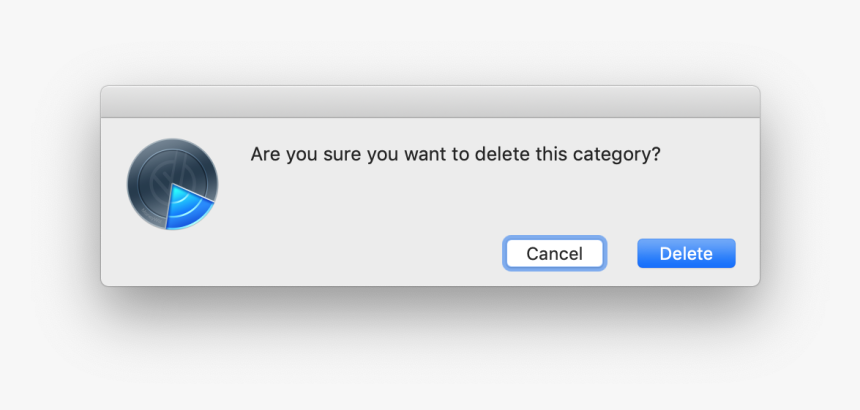Click the dark gray circle of app icon
The height and width of the screenshot is (410, 860).
point(156,173)
